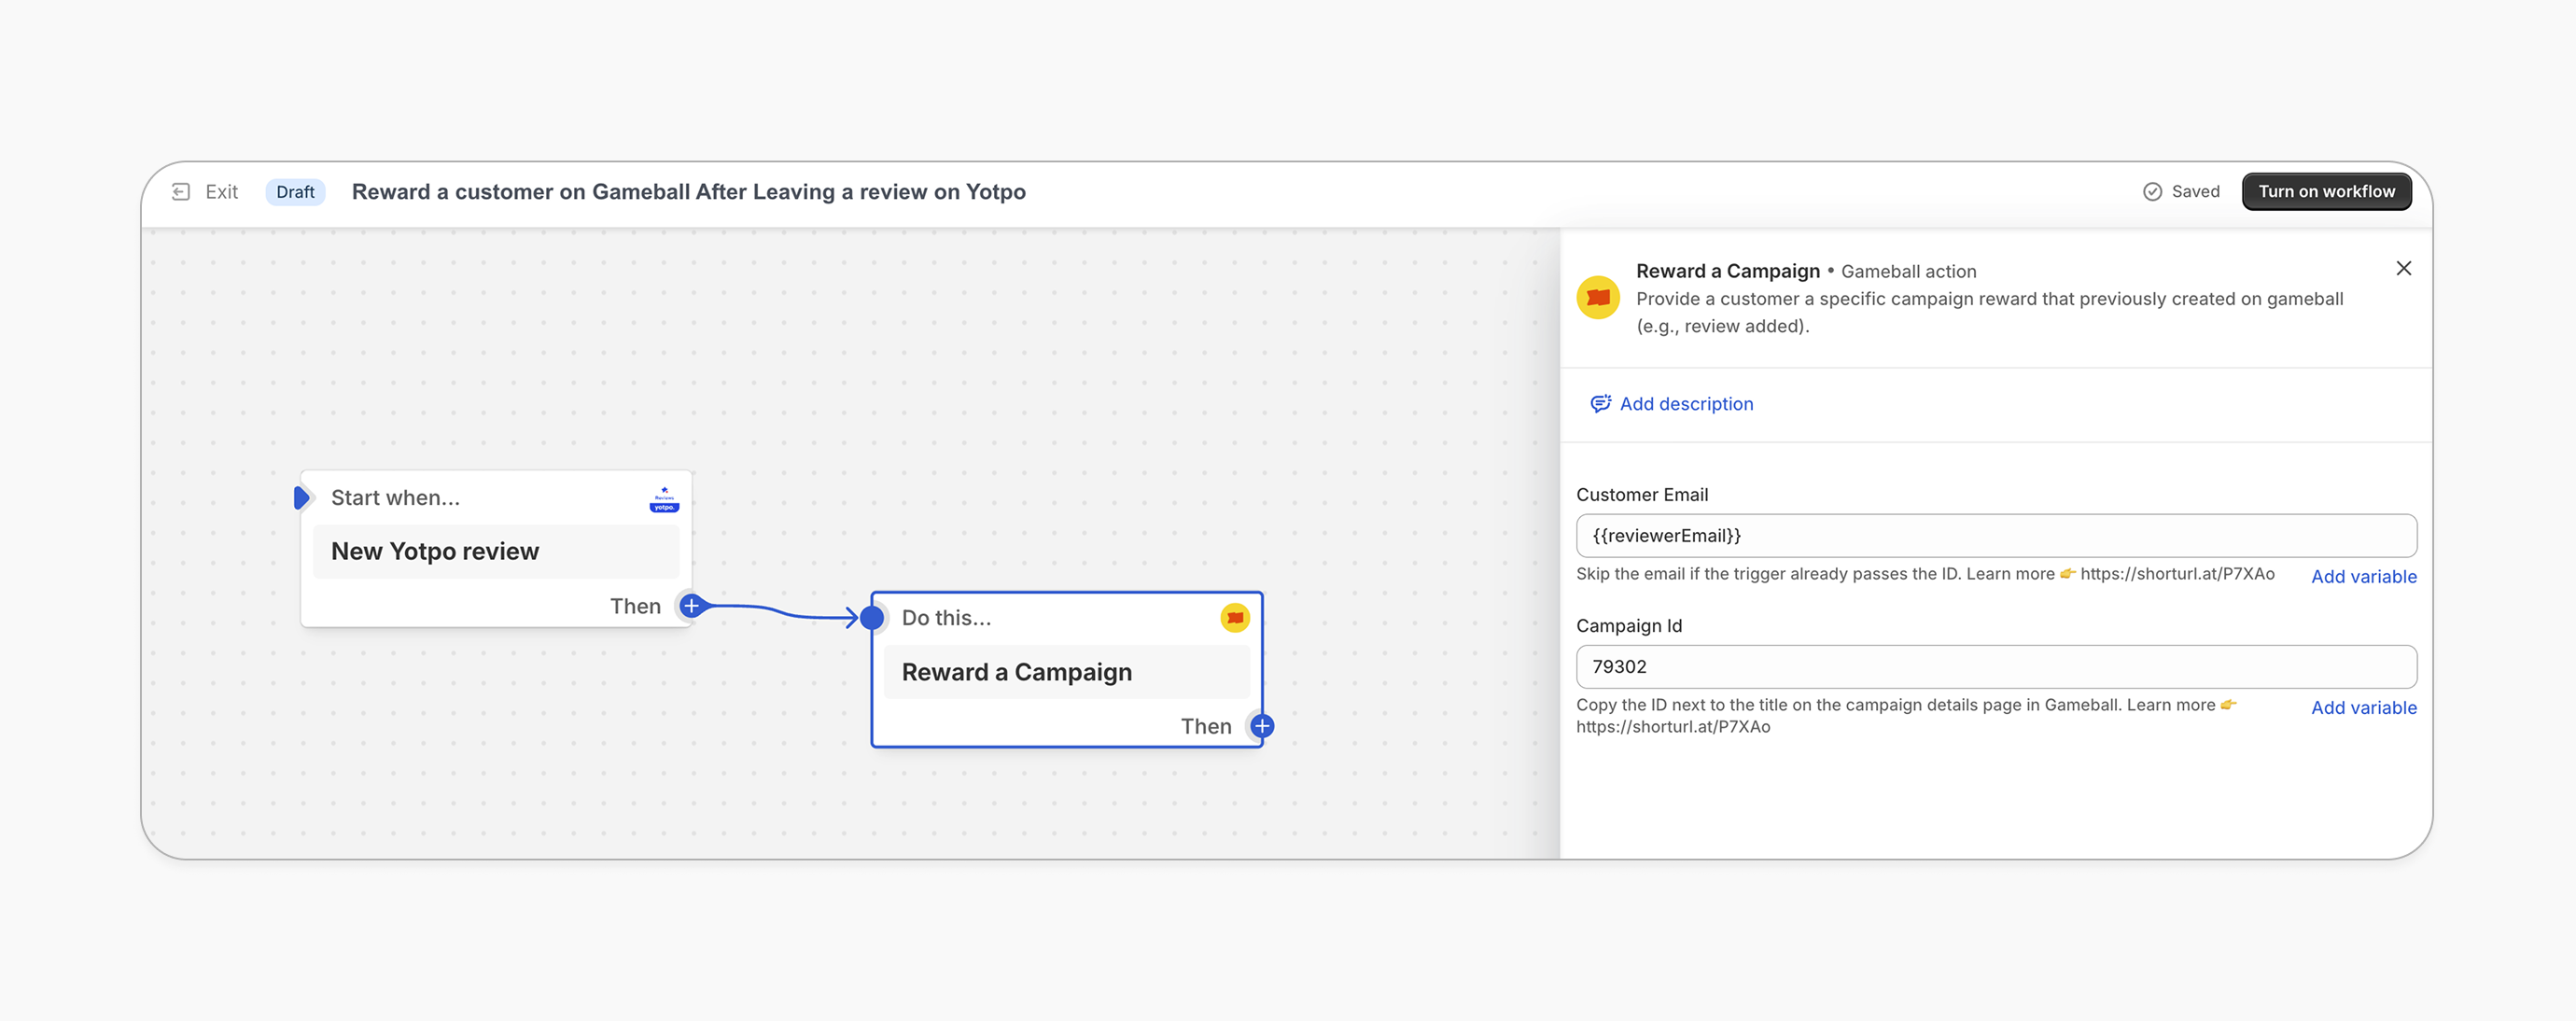Click the Add description speech-bubble icon
Image resolution: width=2576 pixels, height=1021 pixels.
(x=1601, y=403)
